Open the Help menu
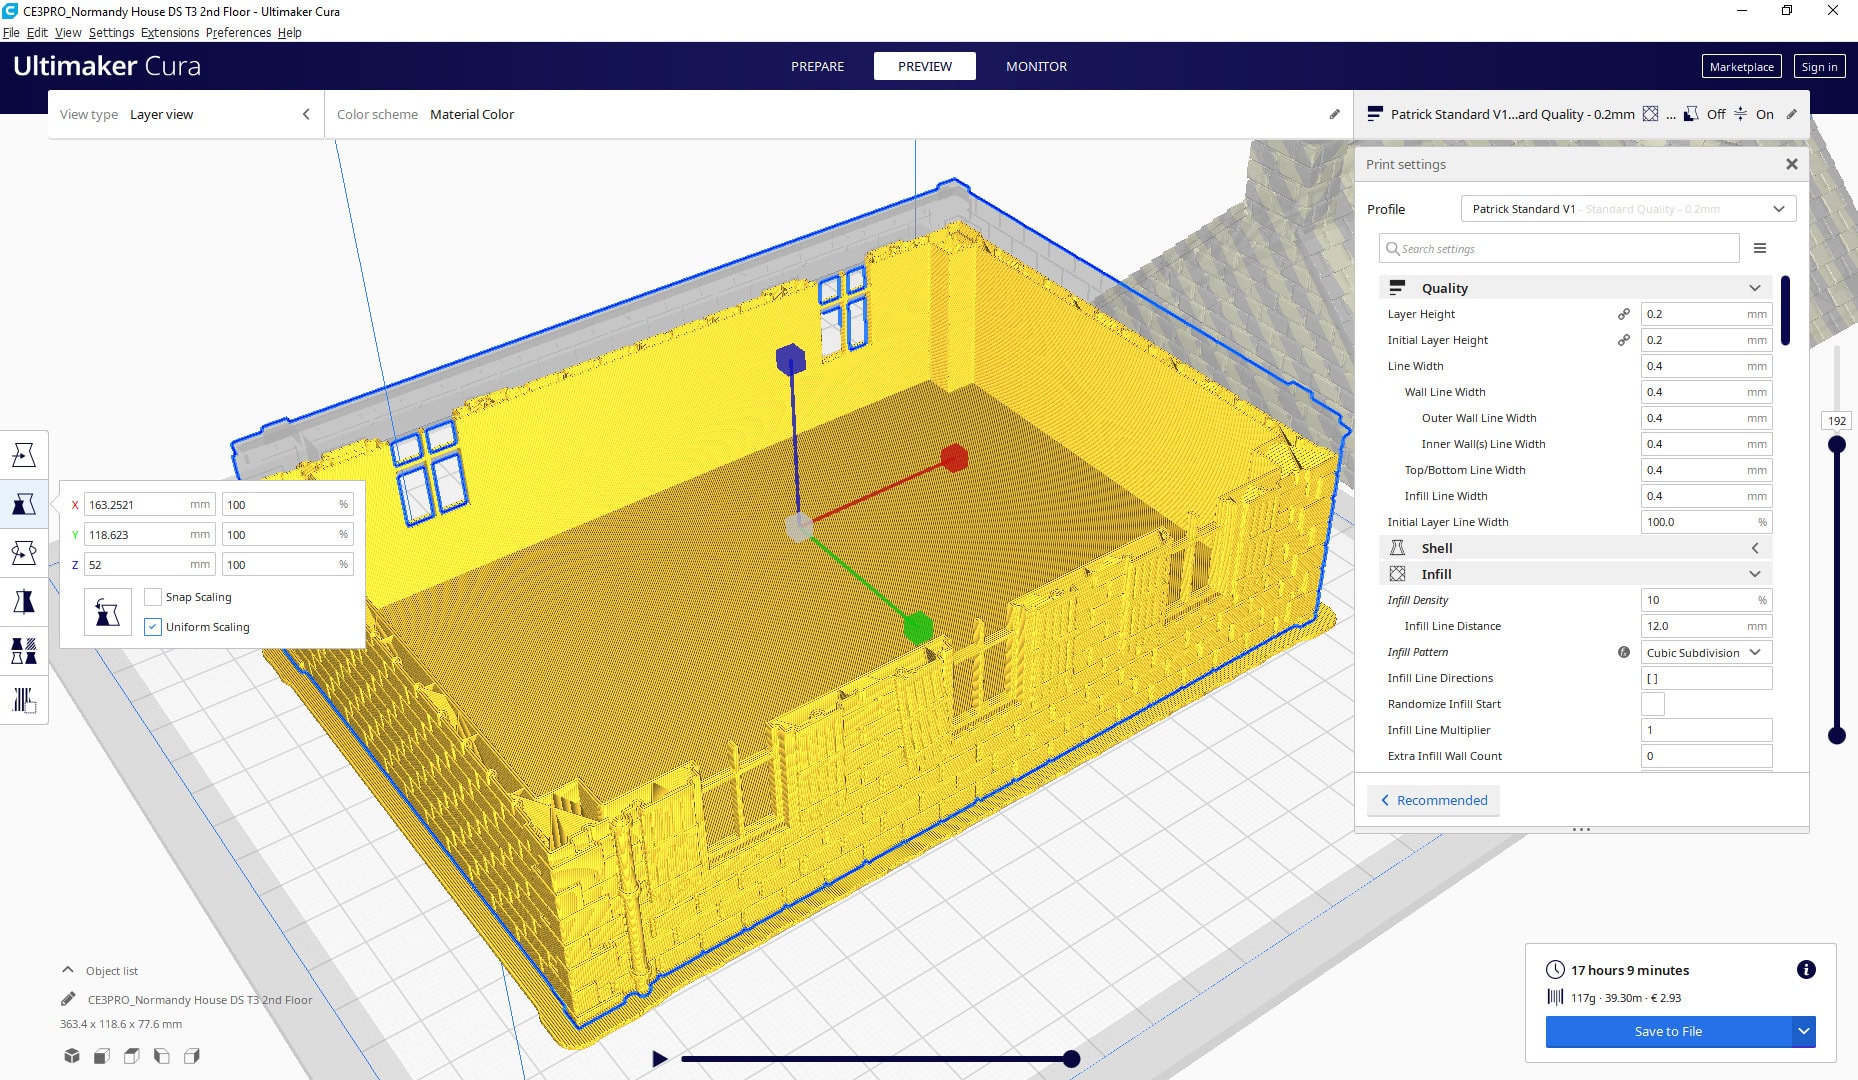 click(289, 32)
